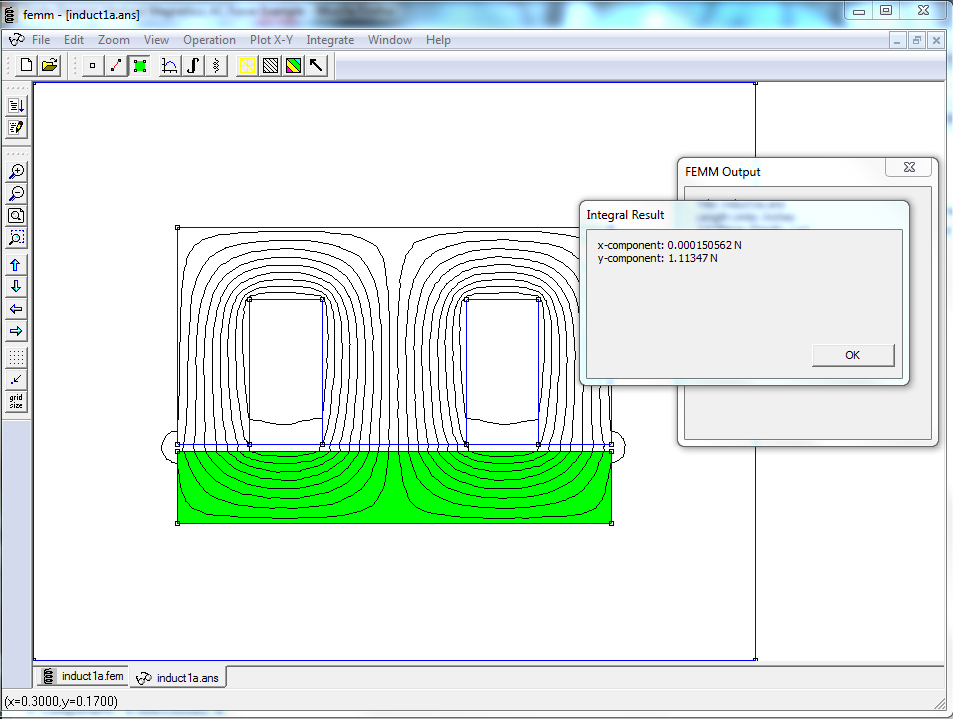Open the Edit menu

[74, 40]
